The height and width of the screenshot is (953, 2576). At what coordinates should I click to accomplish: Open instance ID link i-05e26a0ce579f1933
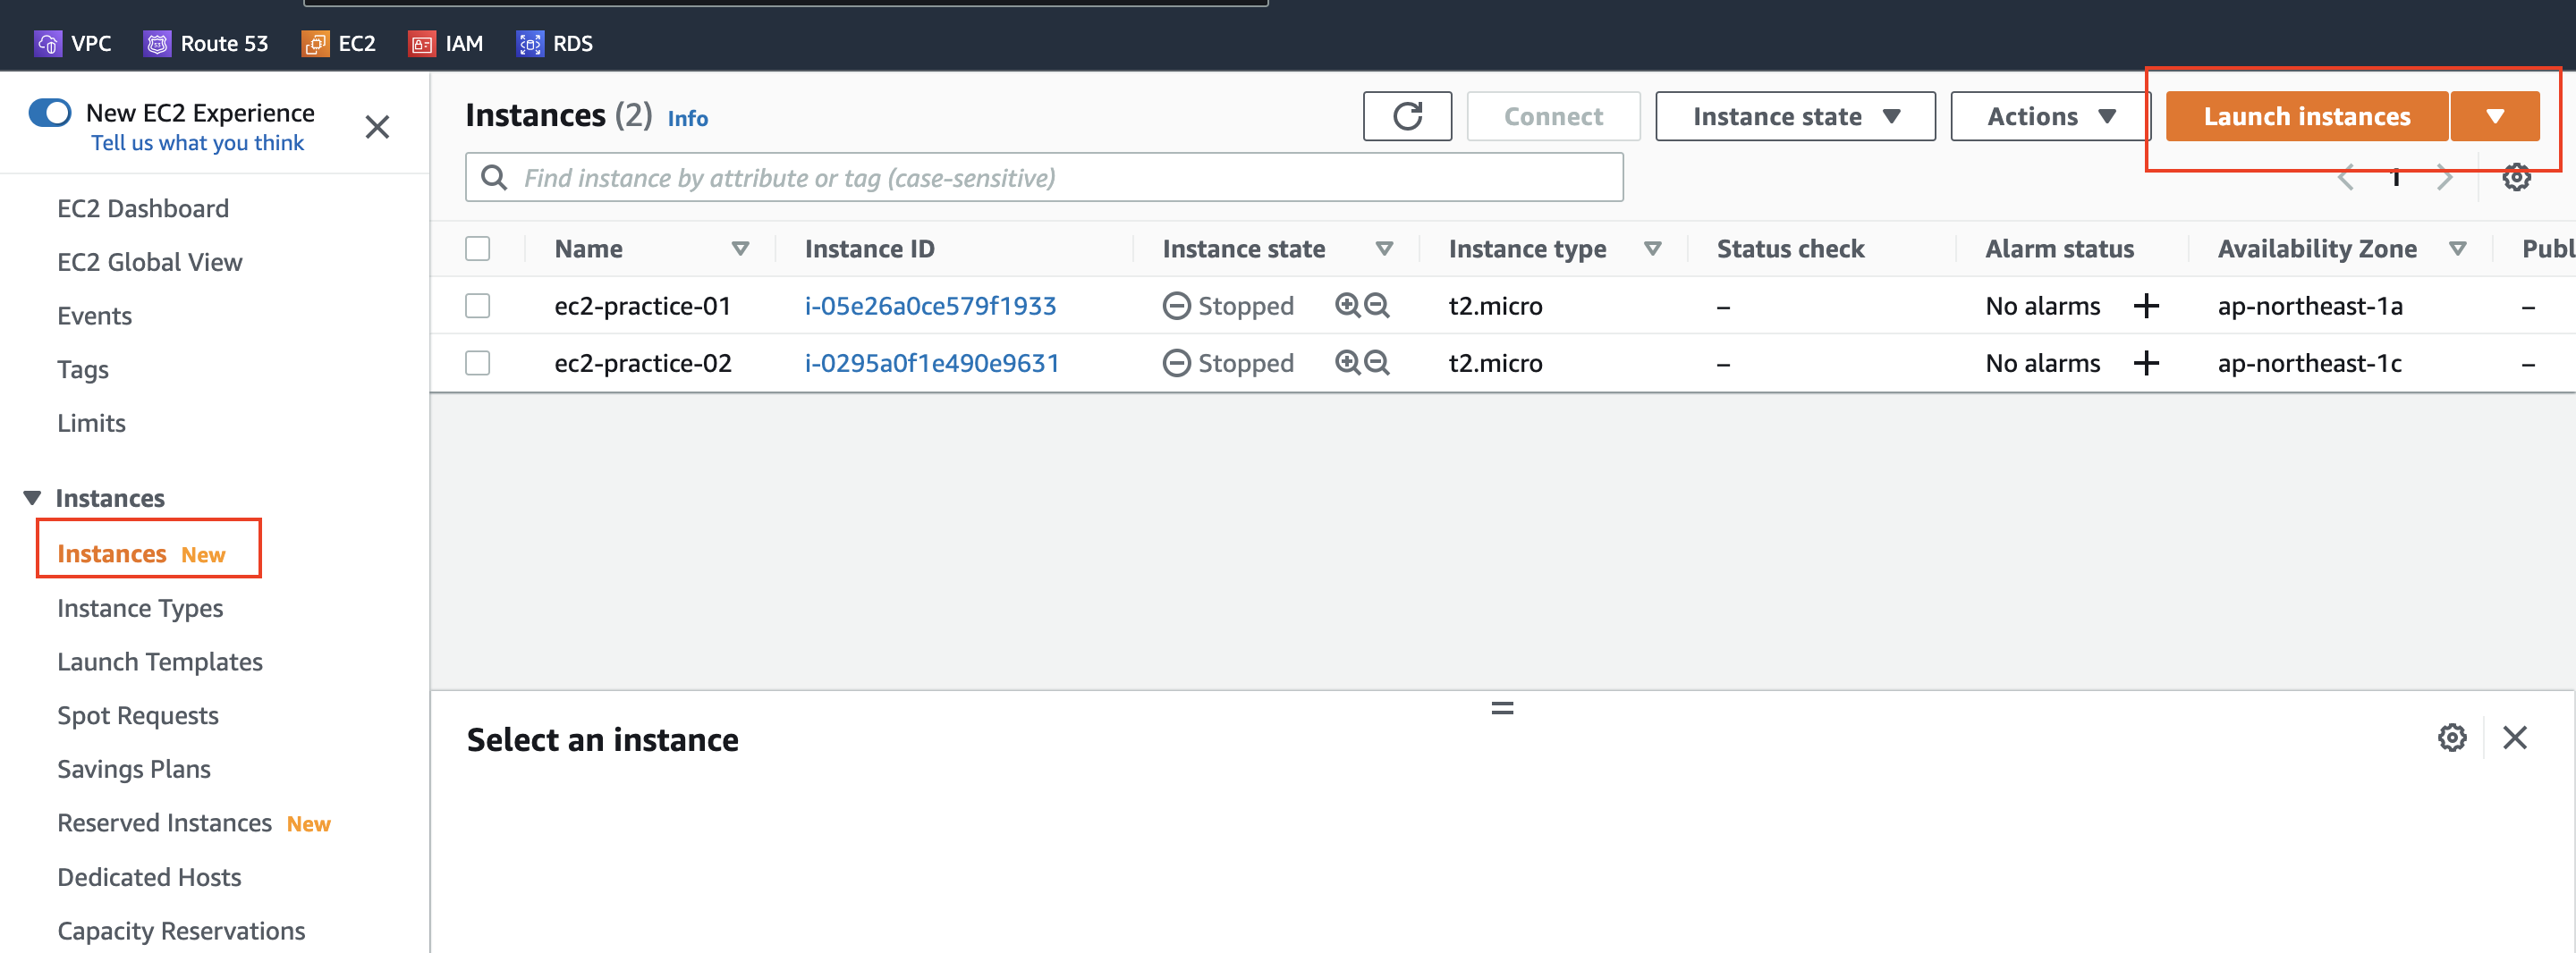(x=930, y=306)
